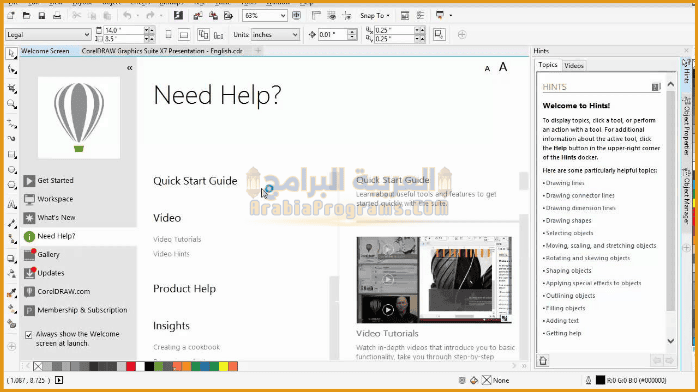Click the Video Tutorials link

click(x=177, y=239)
